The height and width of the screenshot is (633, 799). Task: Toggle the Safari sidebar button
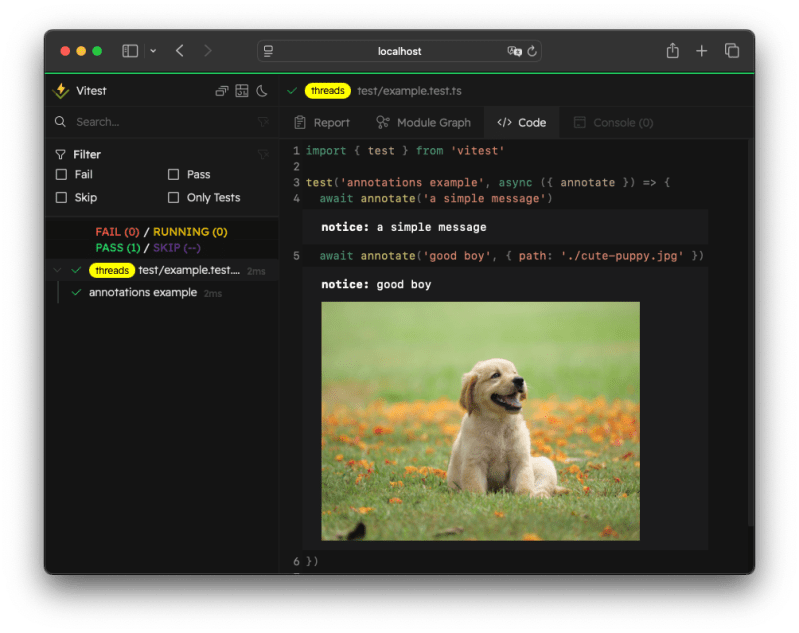[x=130, y=51]
